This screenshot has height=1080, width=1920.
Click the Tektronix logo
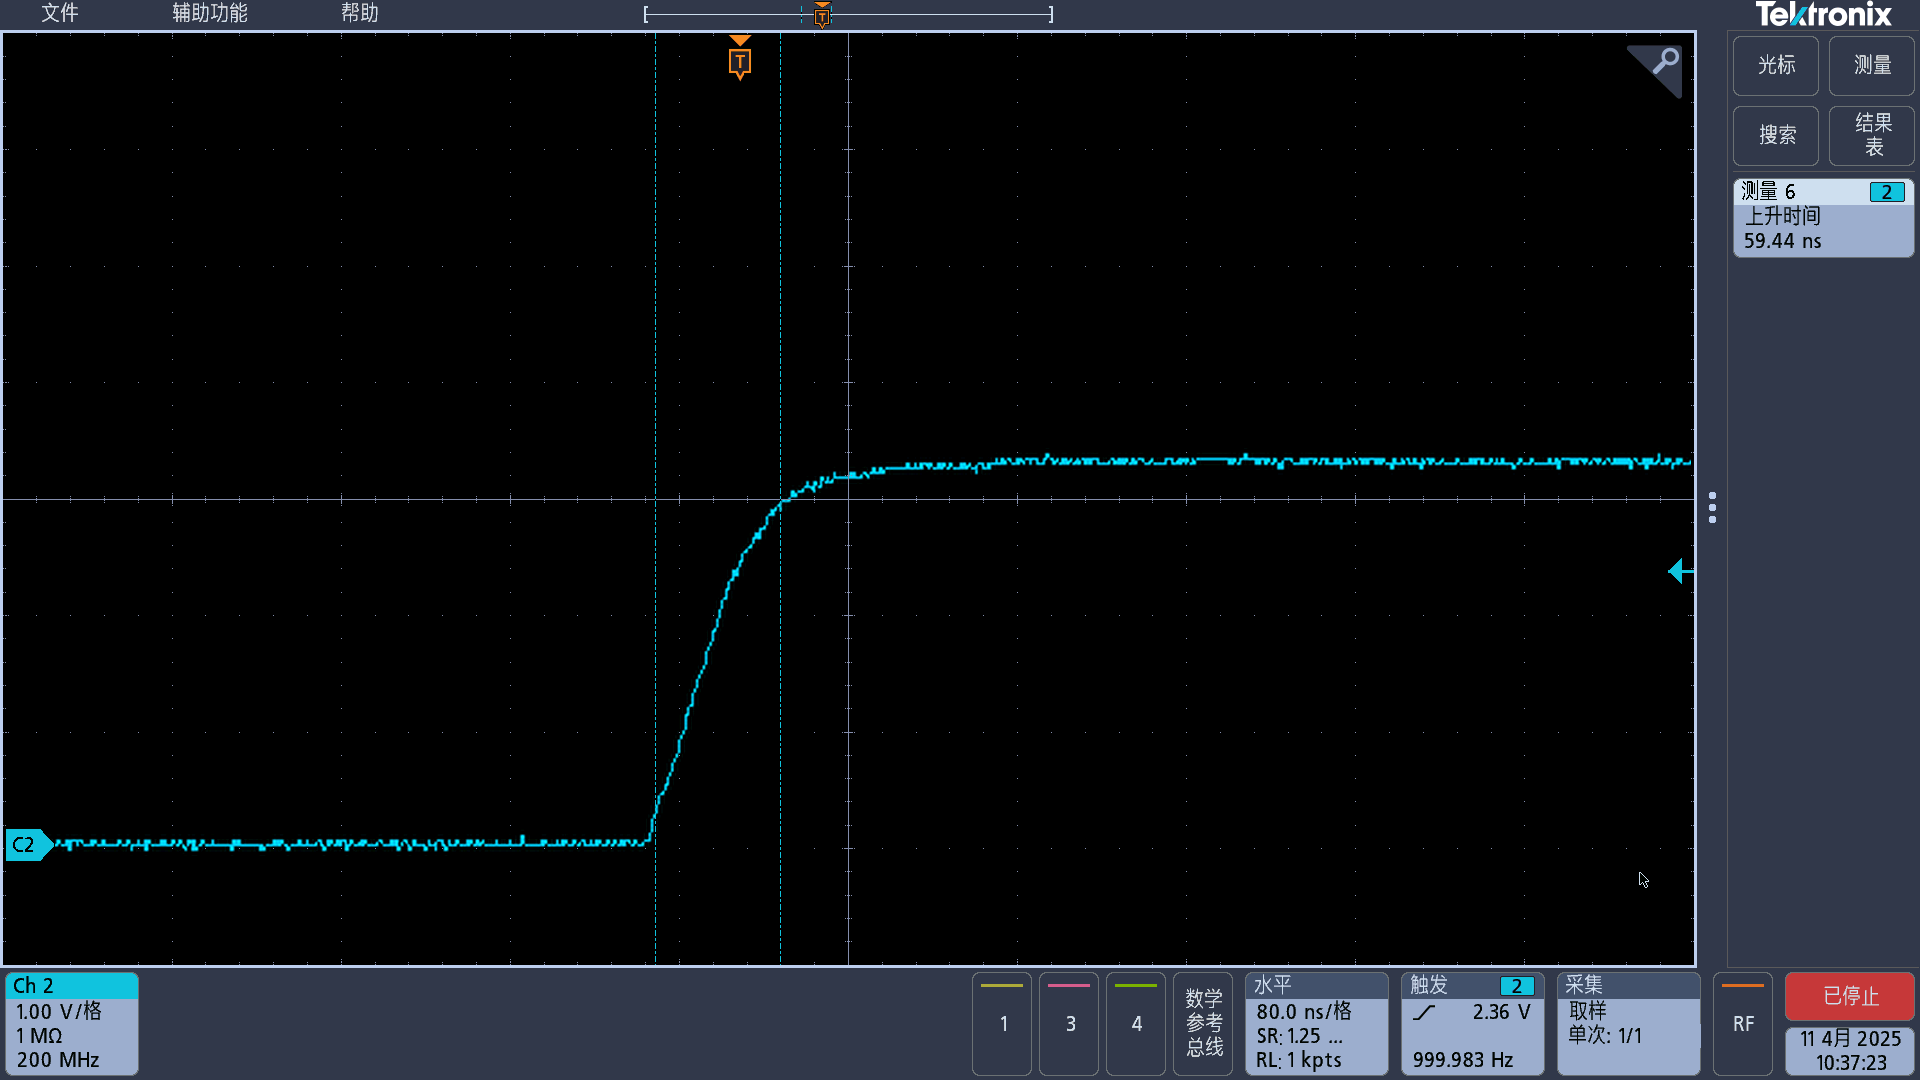click(1822, 15)
